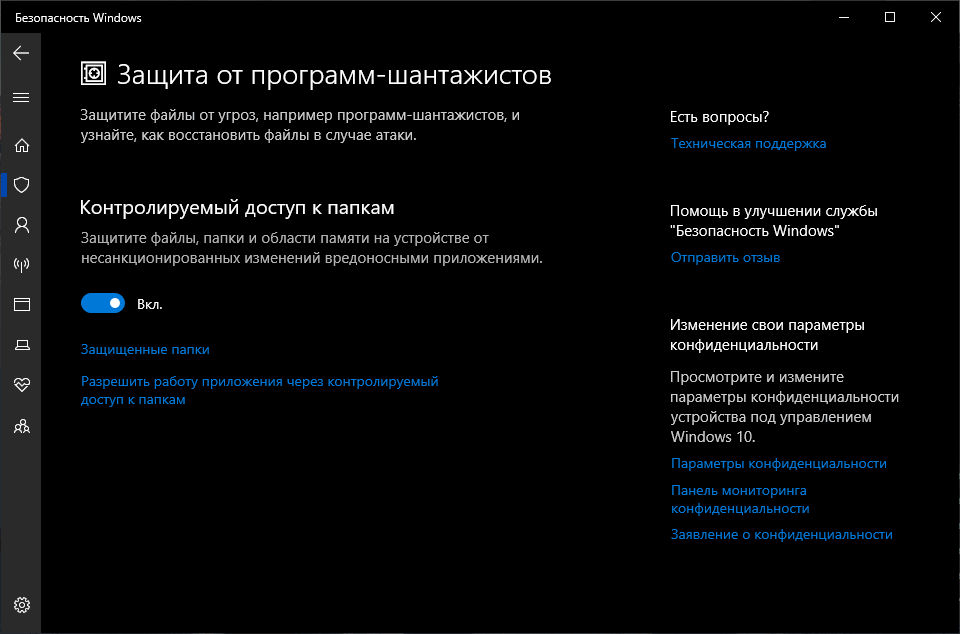
Task: Open Параметры конфиденциальности link
Action: tap(778, 464)
